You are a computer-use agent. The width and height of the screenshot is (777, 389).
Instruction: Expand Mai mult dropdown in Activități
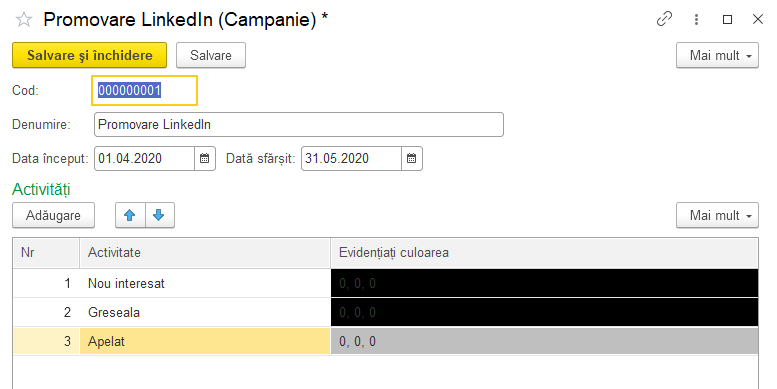click(717, 215)
